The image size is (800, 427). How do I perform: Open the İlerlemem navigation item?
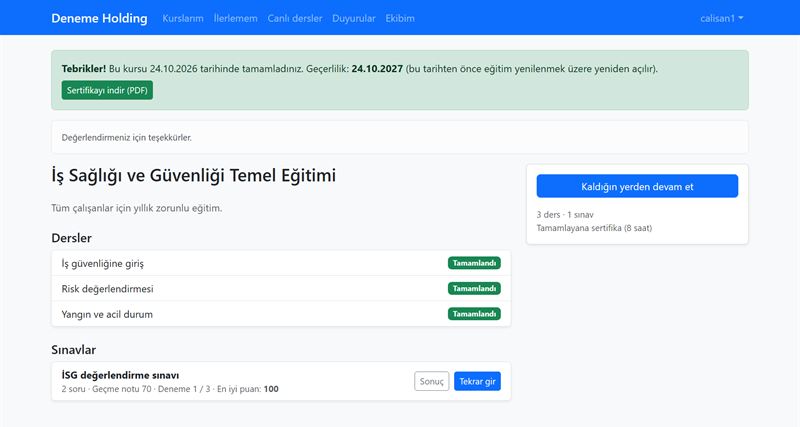pyautogui.click(x=235, y=18)
